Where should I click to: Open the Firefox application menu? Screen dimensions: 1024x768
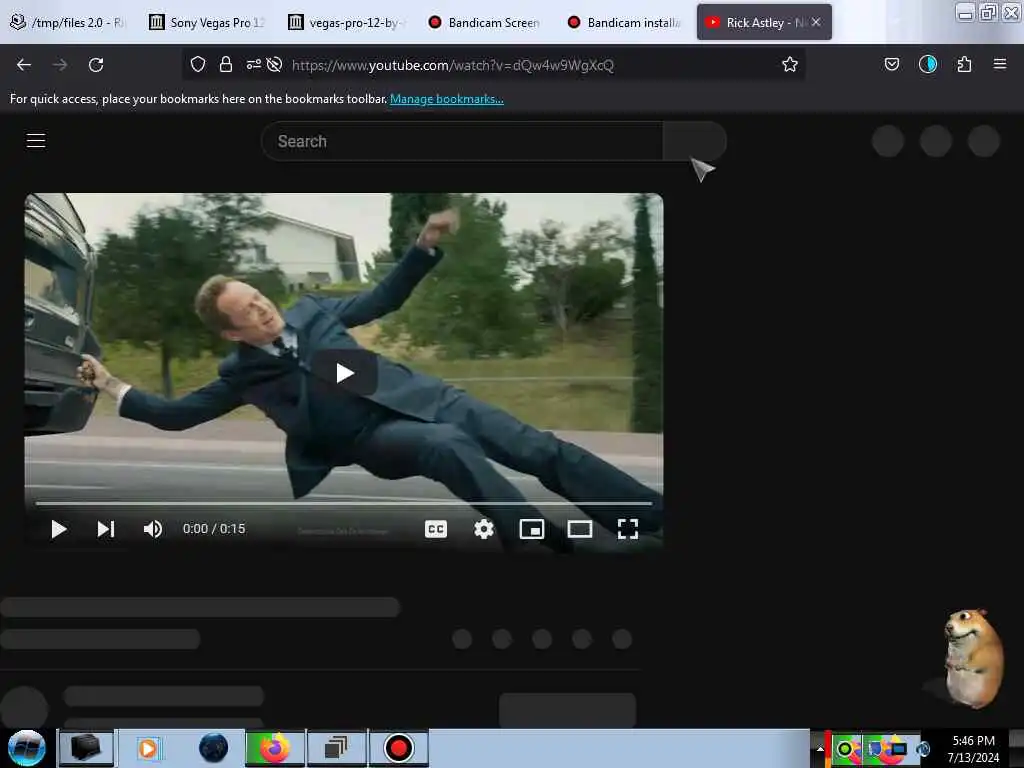pos(999,64)
